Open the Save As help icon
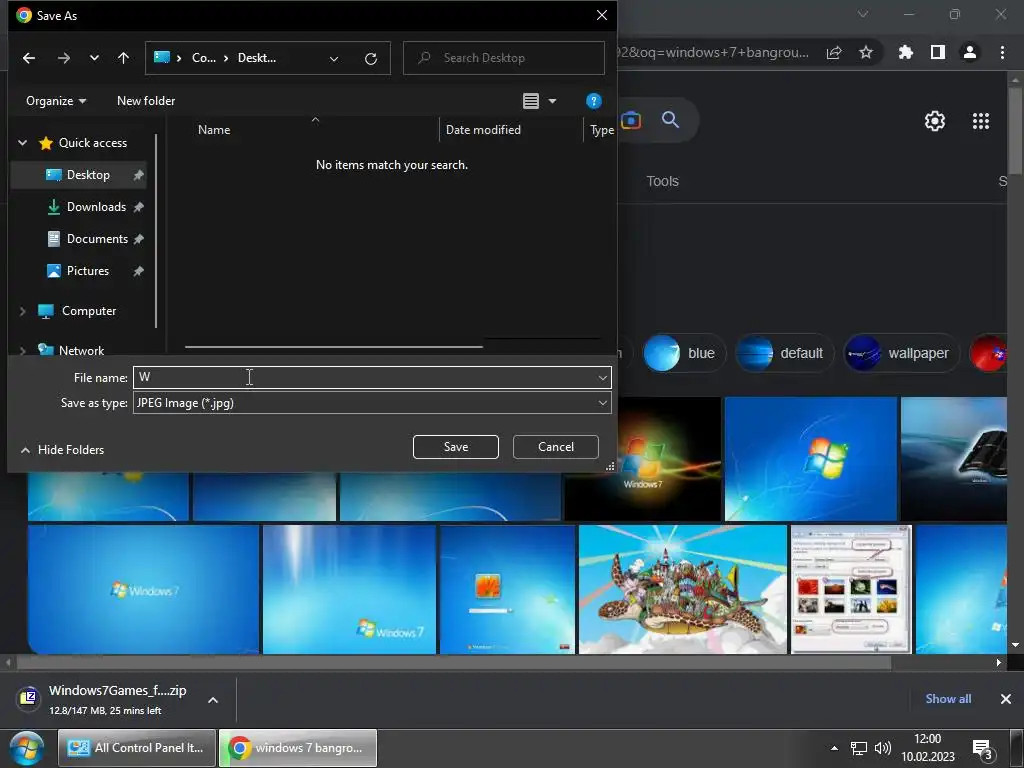Image resolution: width=1024 pixels, height=768 pixels. [x=593, y=101]
